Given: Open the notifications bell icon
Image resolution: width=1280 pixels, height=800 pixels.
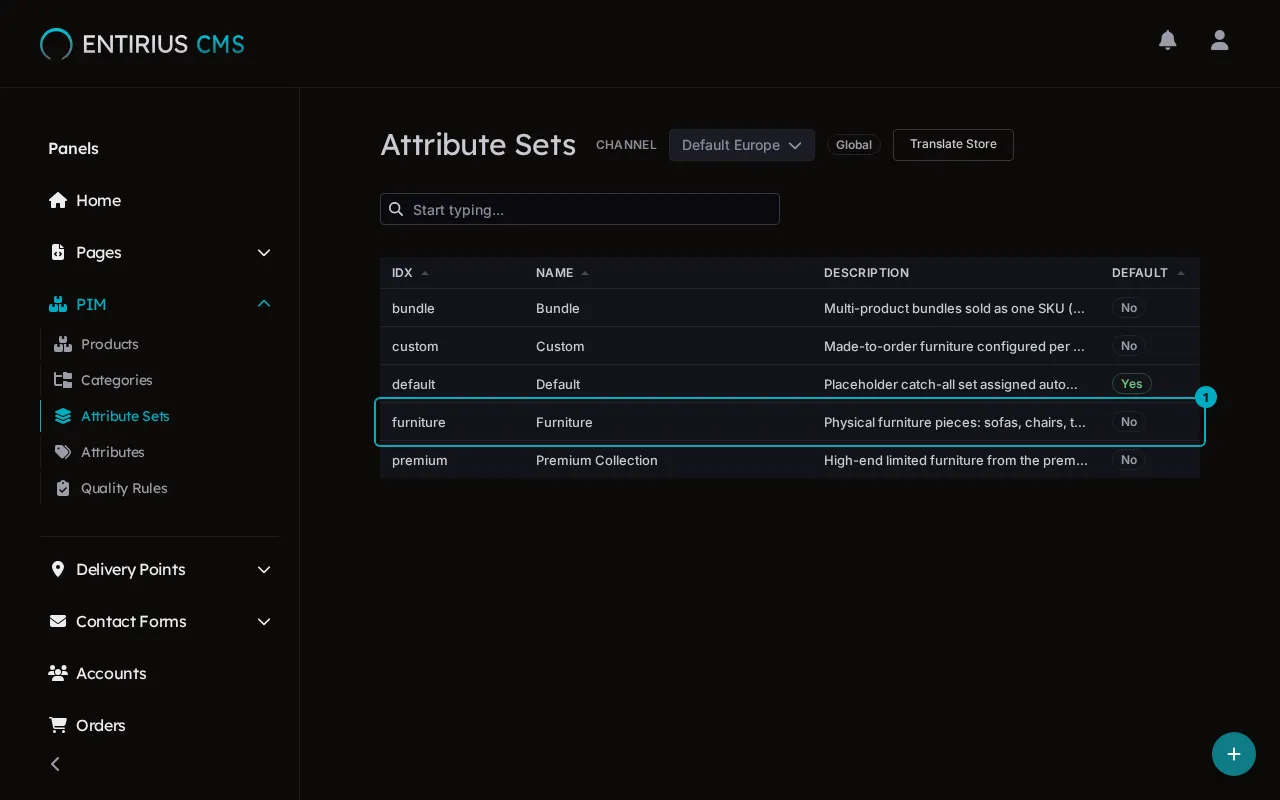Looking at the screenshot, I should tap(1167, 40).
